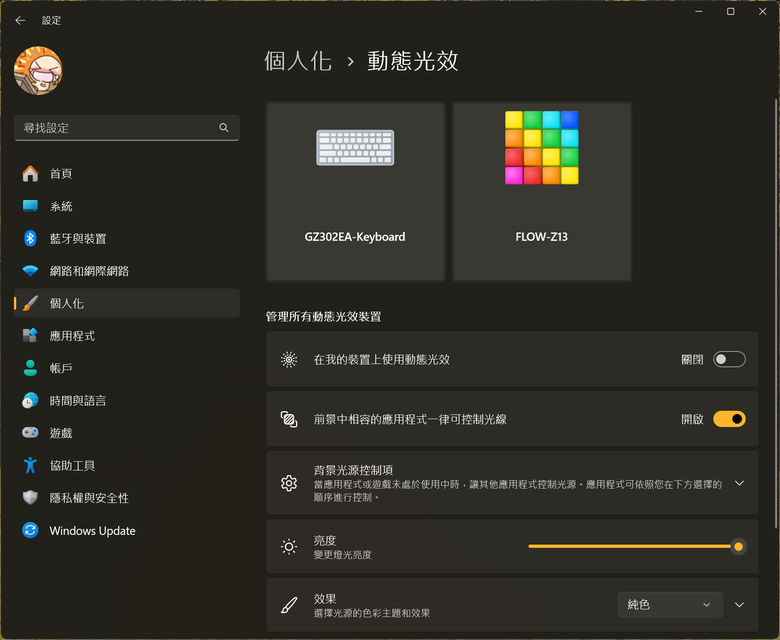Click the Wi-Fi icon beside 網路和網際網路
780x640 pixels.
[30, 271]
